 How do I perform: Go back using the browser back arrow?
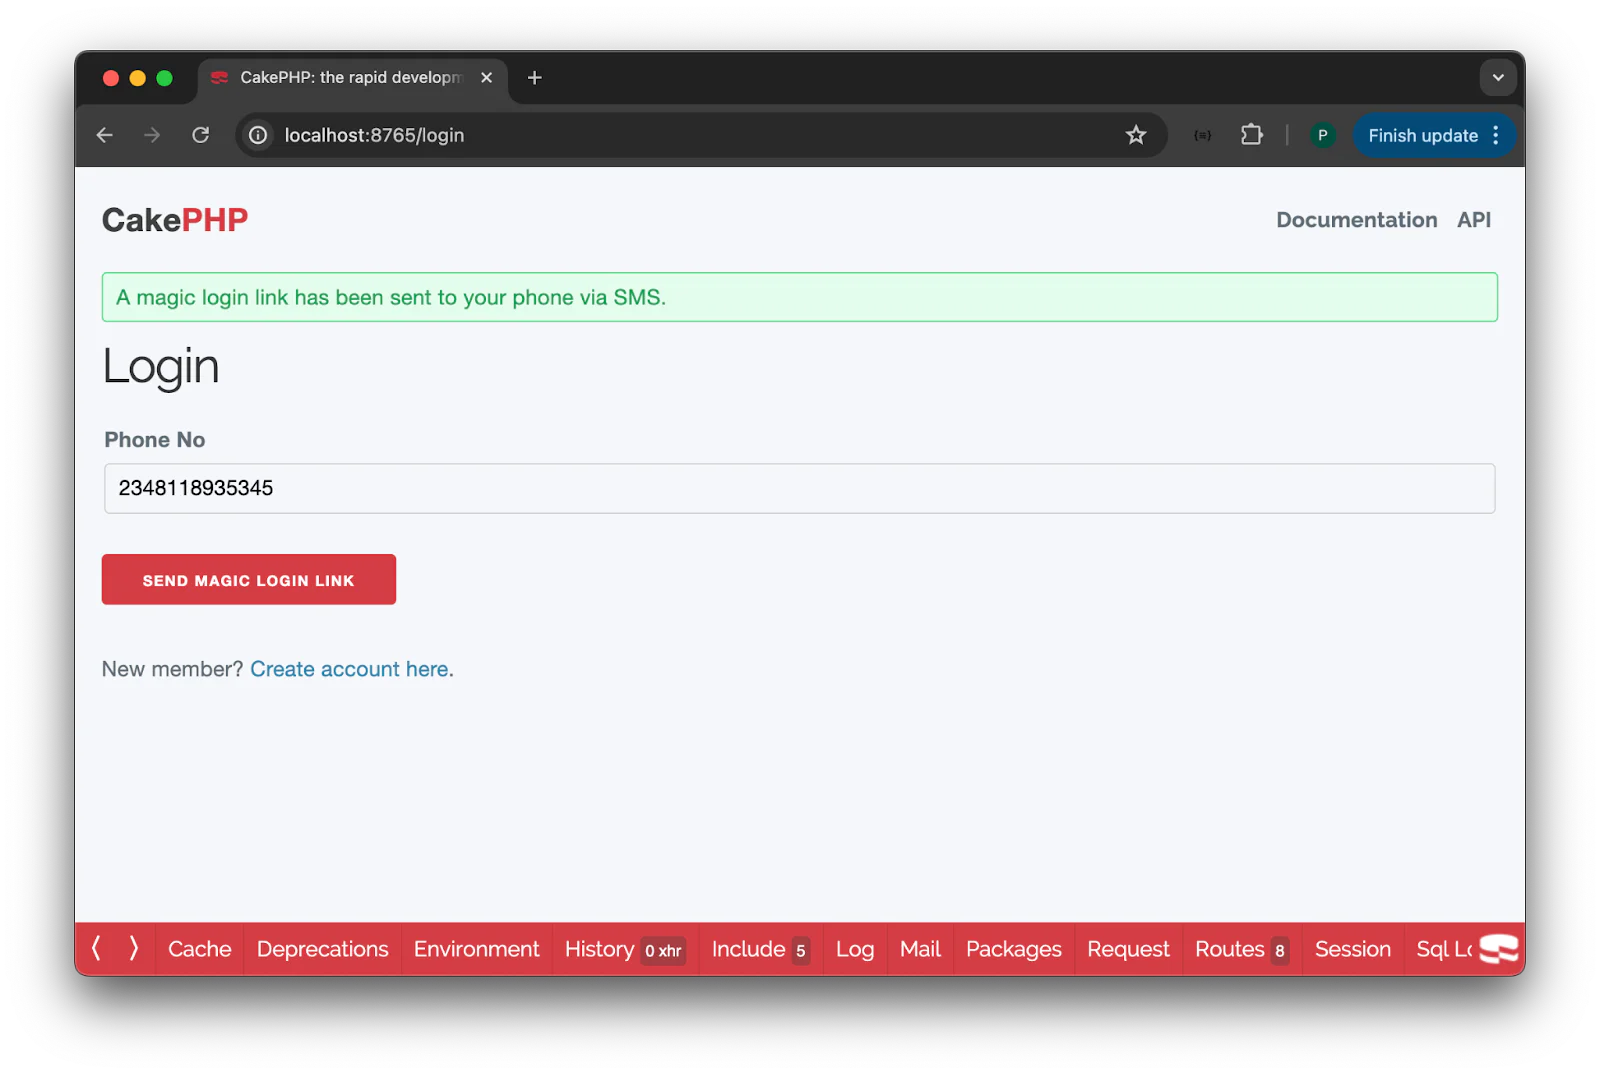(x=105, y=135)
